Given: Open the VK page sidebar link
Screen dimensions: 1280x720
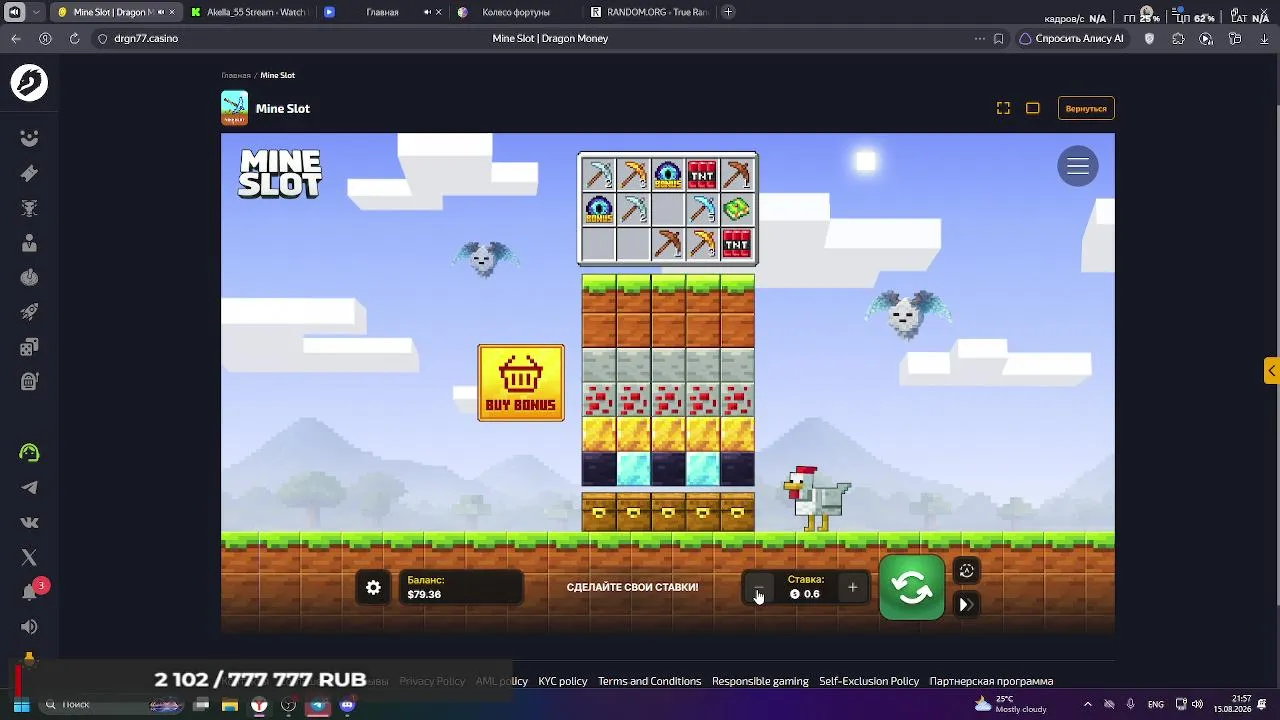Looking at the screenshot, I should coord(29,522).
